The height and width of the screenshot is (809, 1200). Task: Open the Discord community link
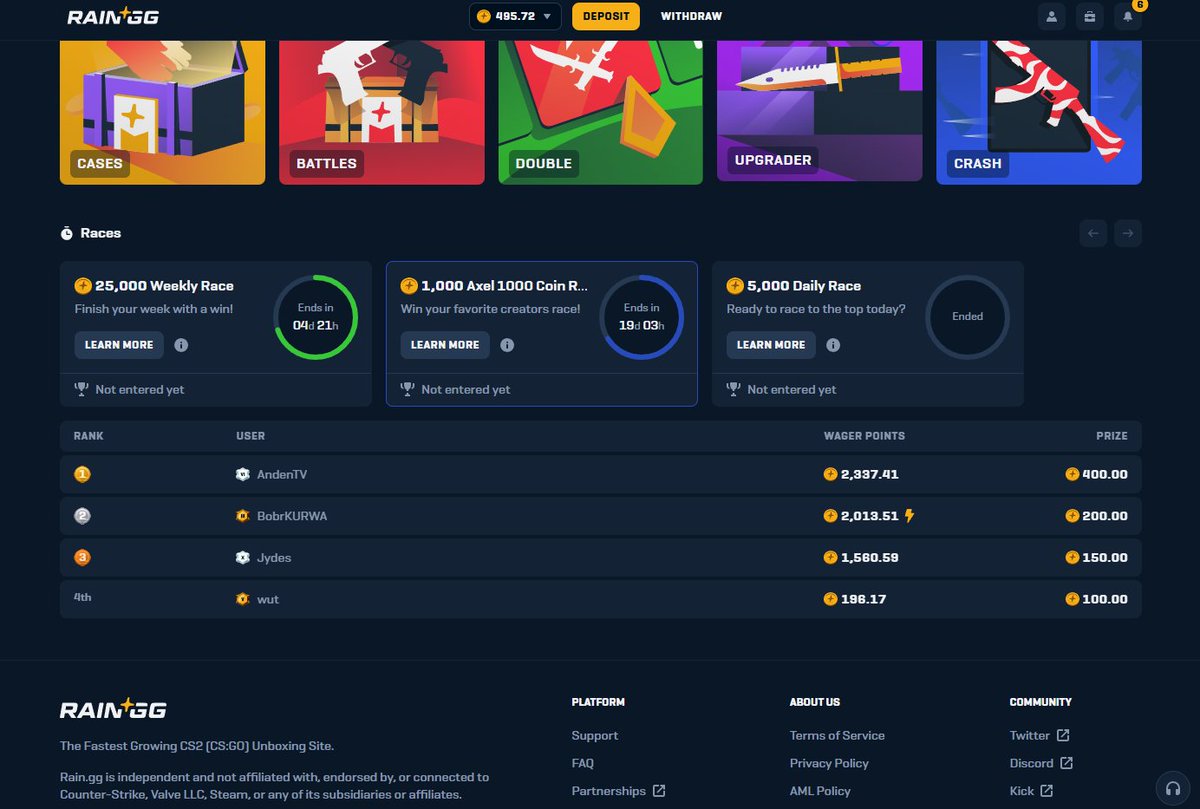click(x=1041, y=763)
